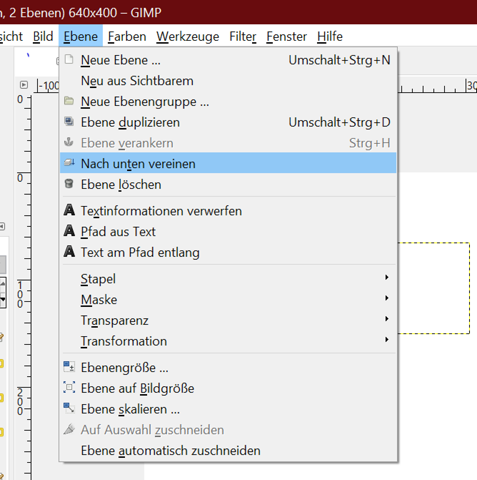Click the Auf Auswahl zuschneiden knife icon
The width and height of the screenshot is (477, 480).
click(x=69, y=429)
